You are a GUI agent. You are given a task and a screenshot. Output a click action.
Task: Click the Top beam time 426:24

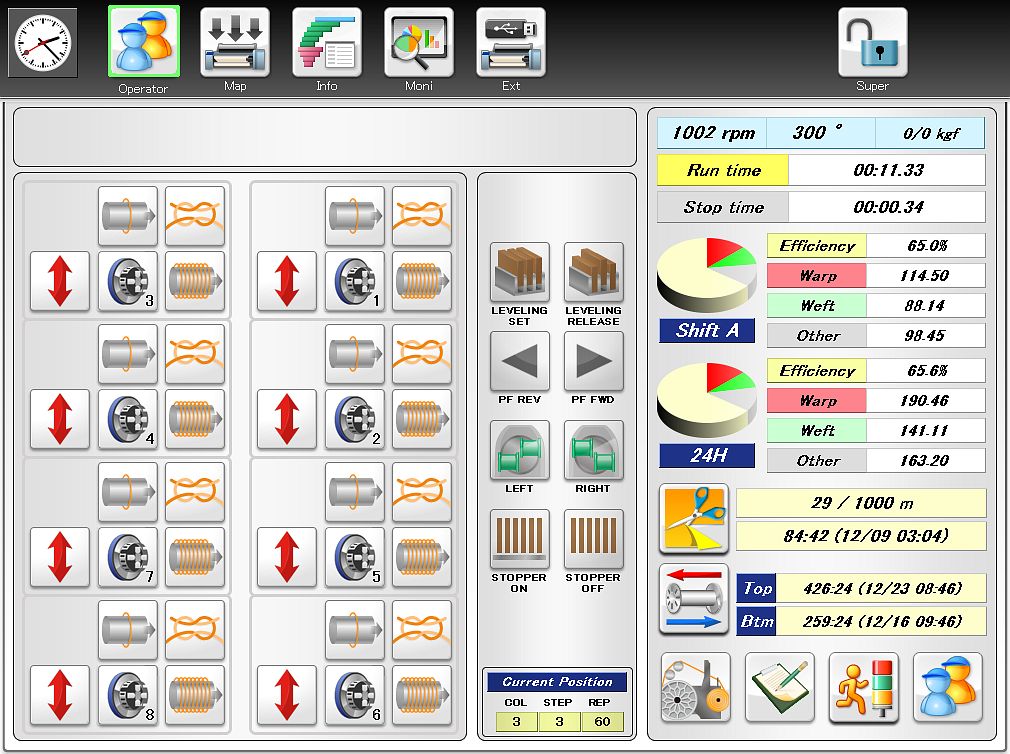click(881, 588)
